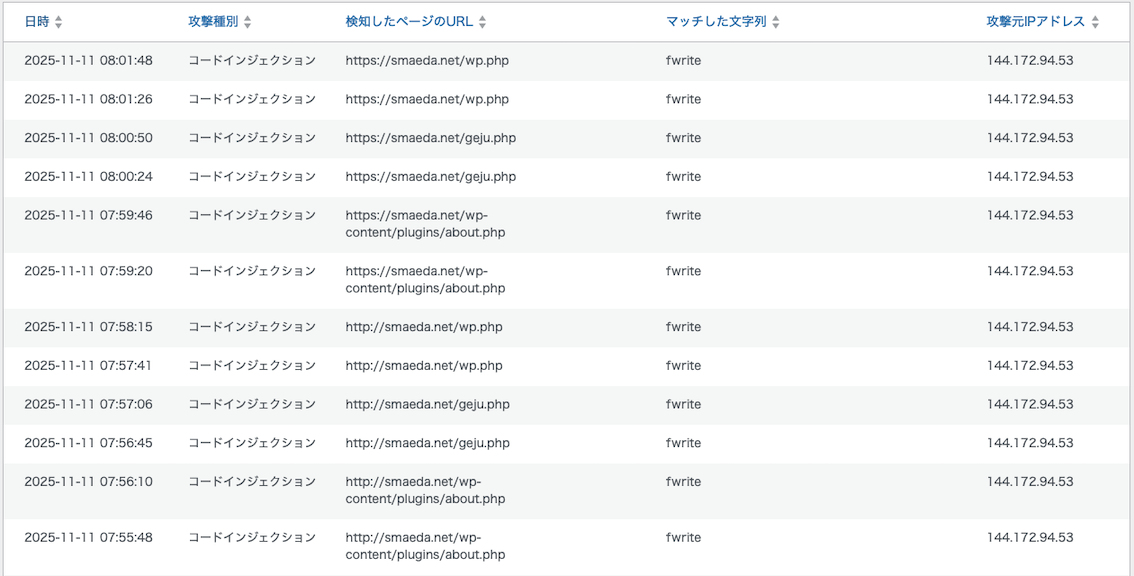Click fwrite in the 07:59:20 row

pos(683,271)
